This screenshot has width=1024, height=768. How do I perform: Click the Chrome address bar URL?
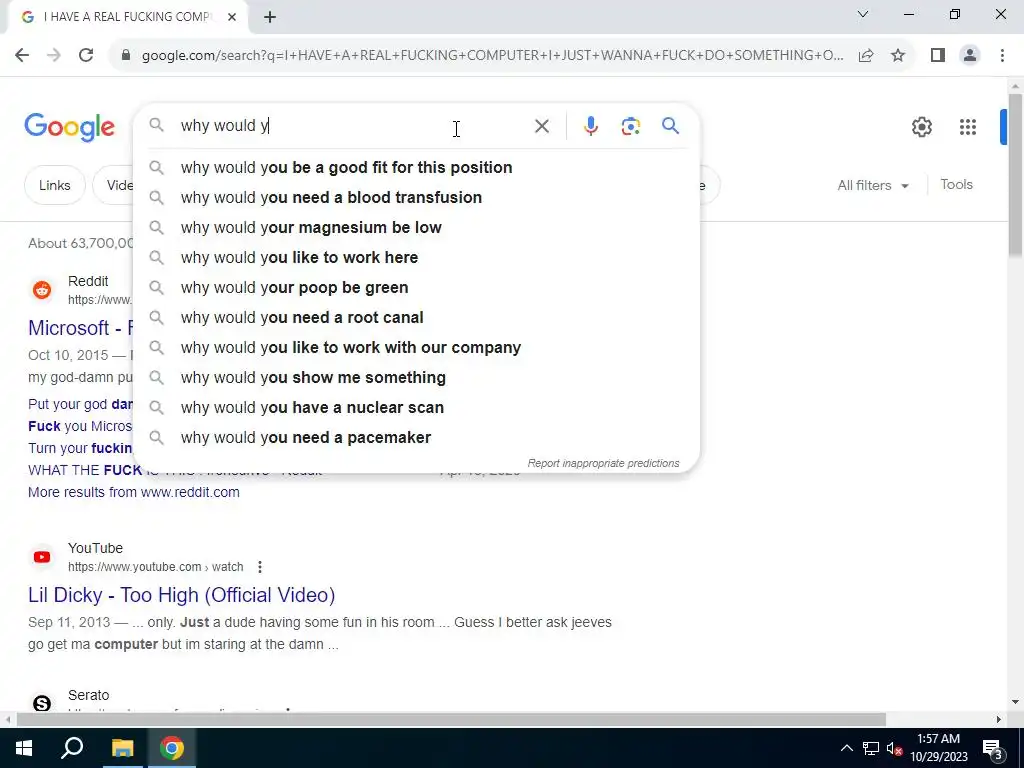pyautogui.click(x=492, y=56)
